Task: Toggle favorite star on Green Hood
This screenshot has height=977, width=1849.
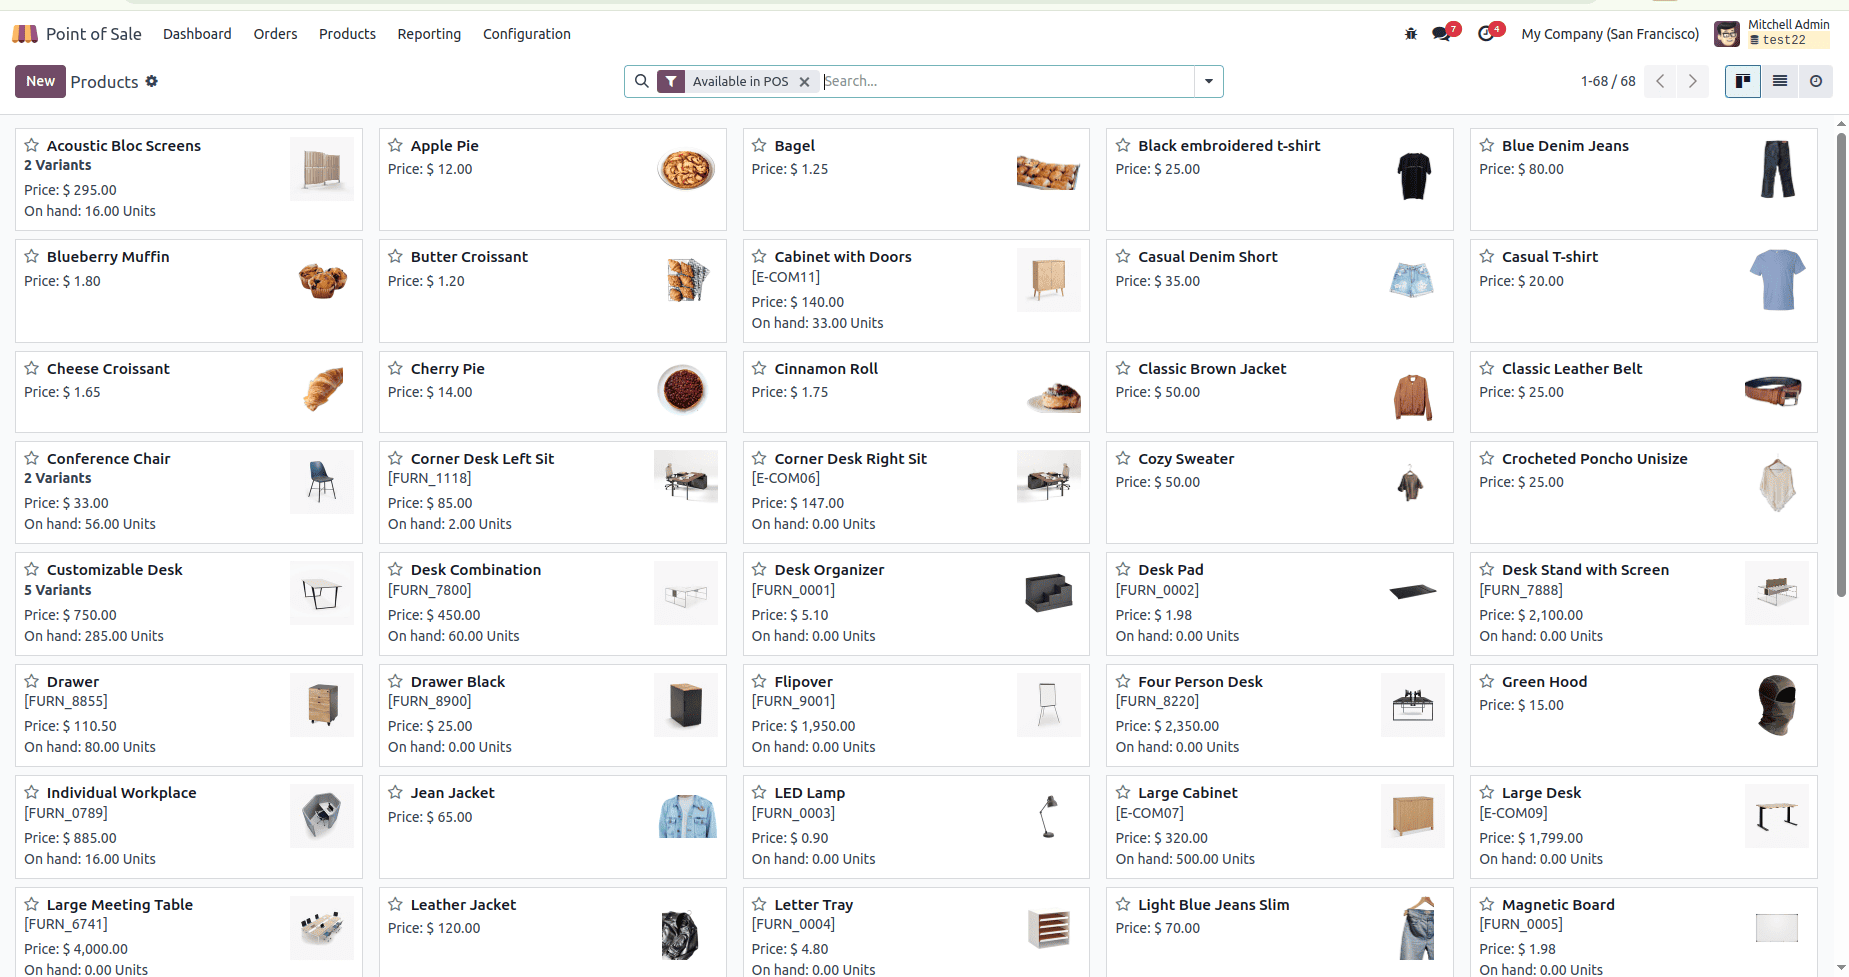Action: [1487, 682]
